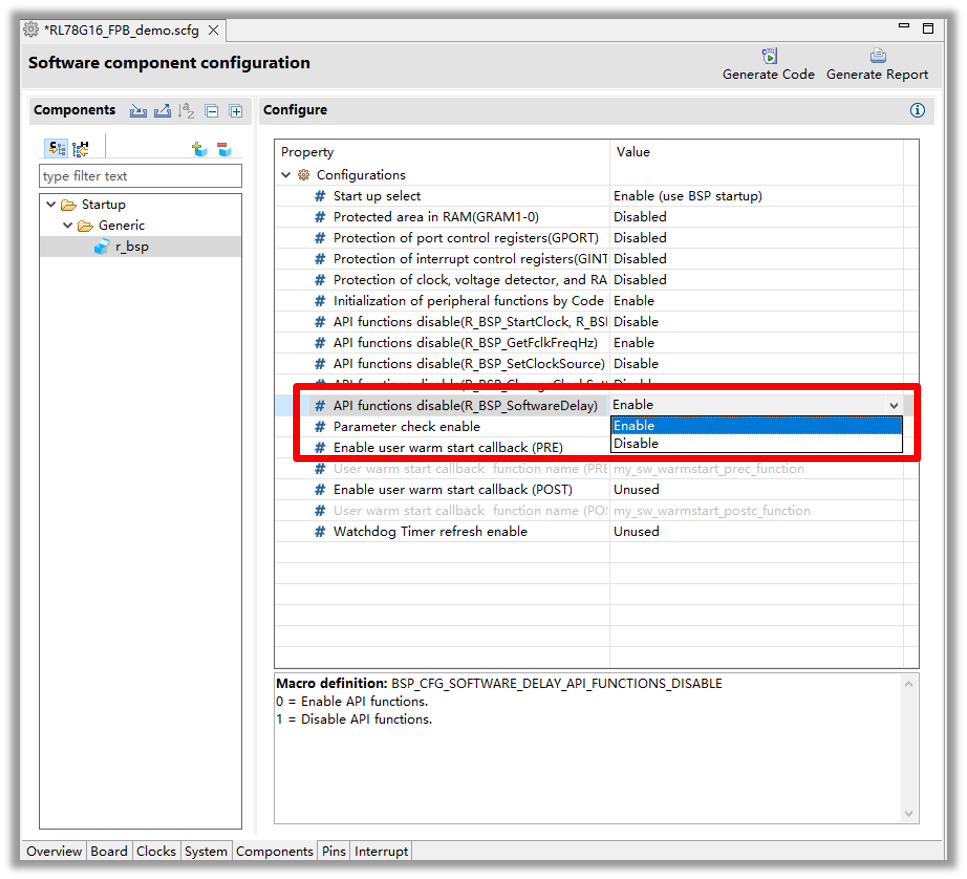Open the Configure info help icon

[917, 110]
